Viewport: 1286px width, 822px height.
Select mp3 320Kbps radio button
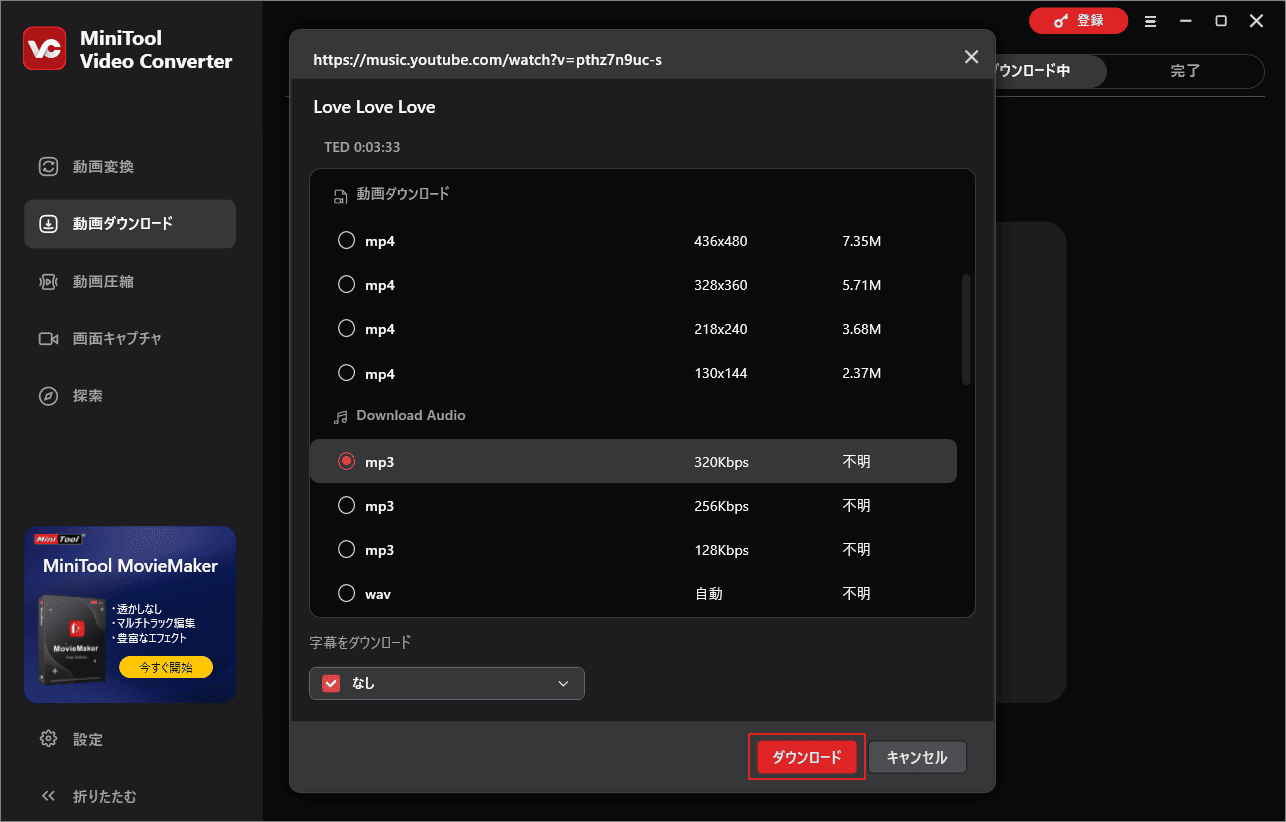[347, 461]
